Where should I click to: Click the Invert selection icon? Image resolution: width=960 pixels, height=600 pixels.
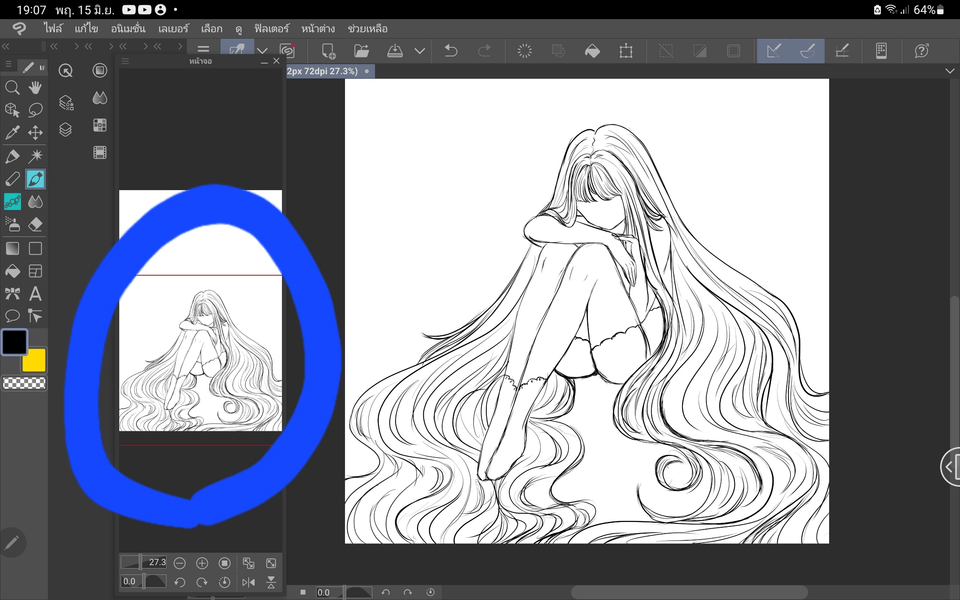700,51
